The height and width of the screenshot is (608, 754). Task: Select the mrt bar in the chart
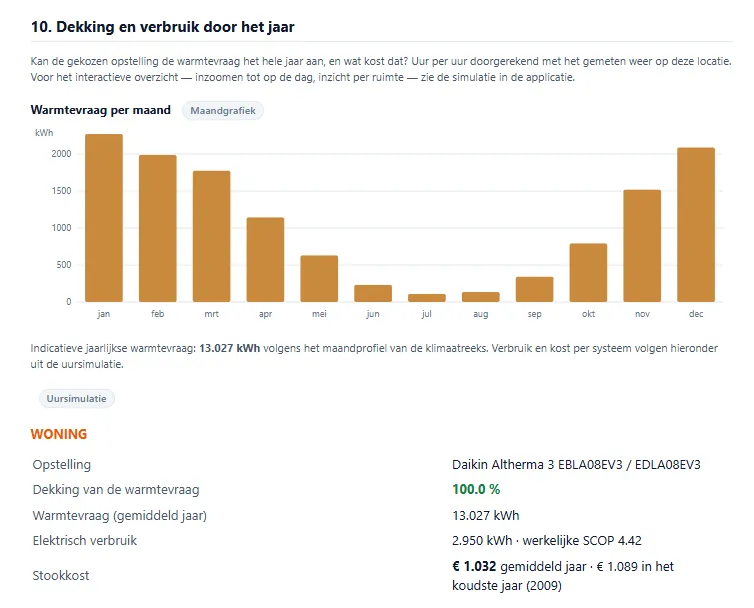pos(212,236)
